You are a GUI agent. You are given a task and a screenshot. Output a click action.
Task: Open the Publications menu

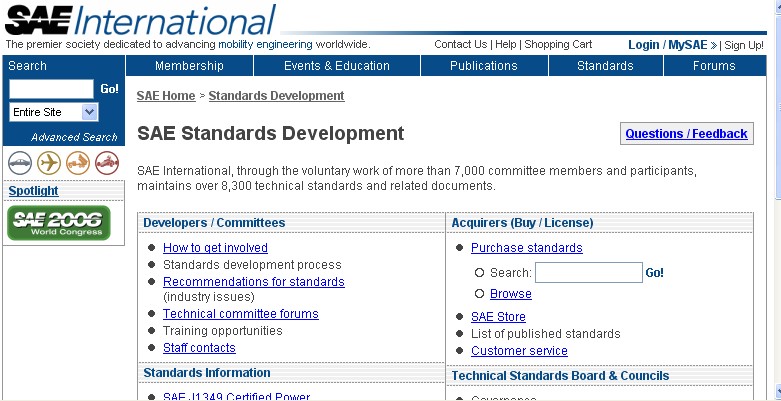pyautogui.click(x=484, y=66)
